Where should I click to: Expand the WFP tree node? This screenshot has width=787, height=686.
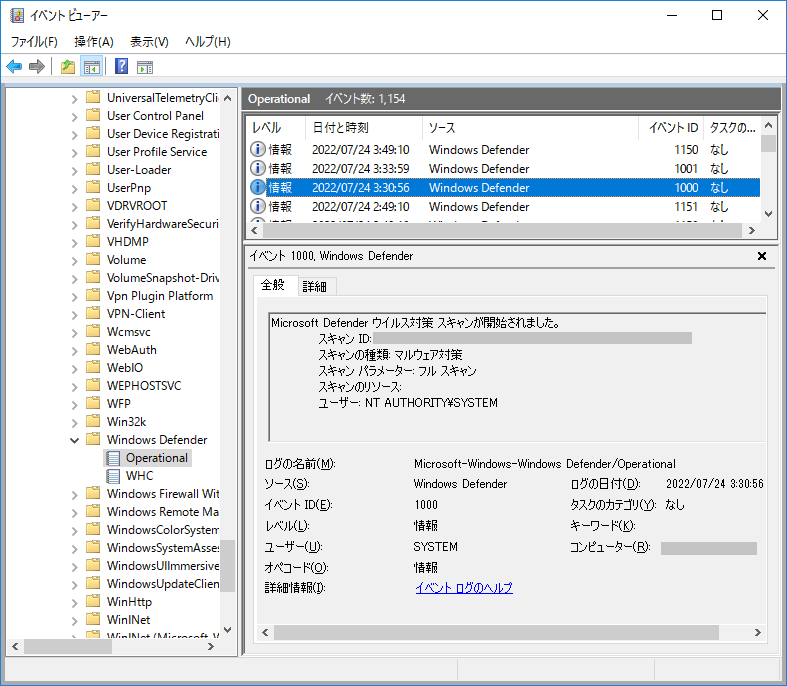click(74, 405)
